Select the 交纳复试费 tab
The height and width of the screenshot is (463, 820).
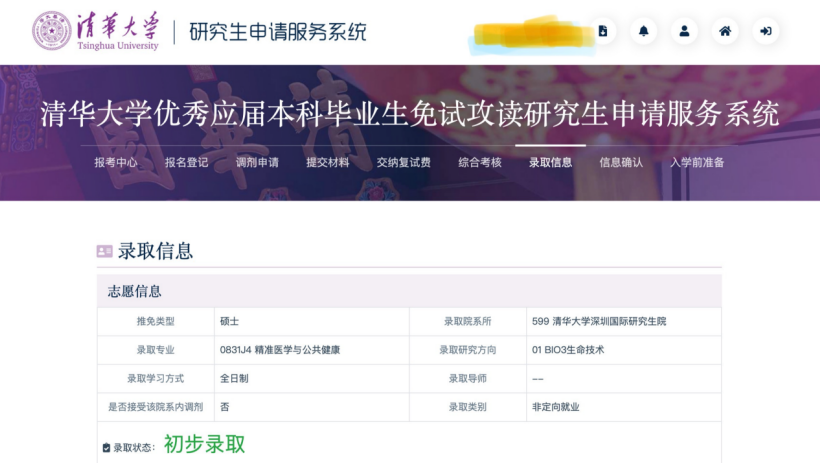404,163
